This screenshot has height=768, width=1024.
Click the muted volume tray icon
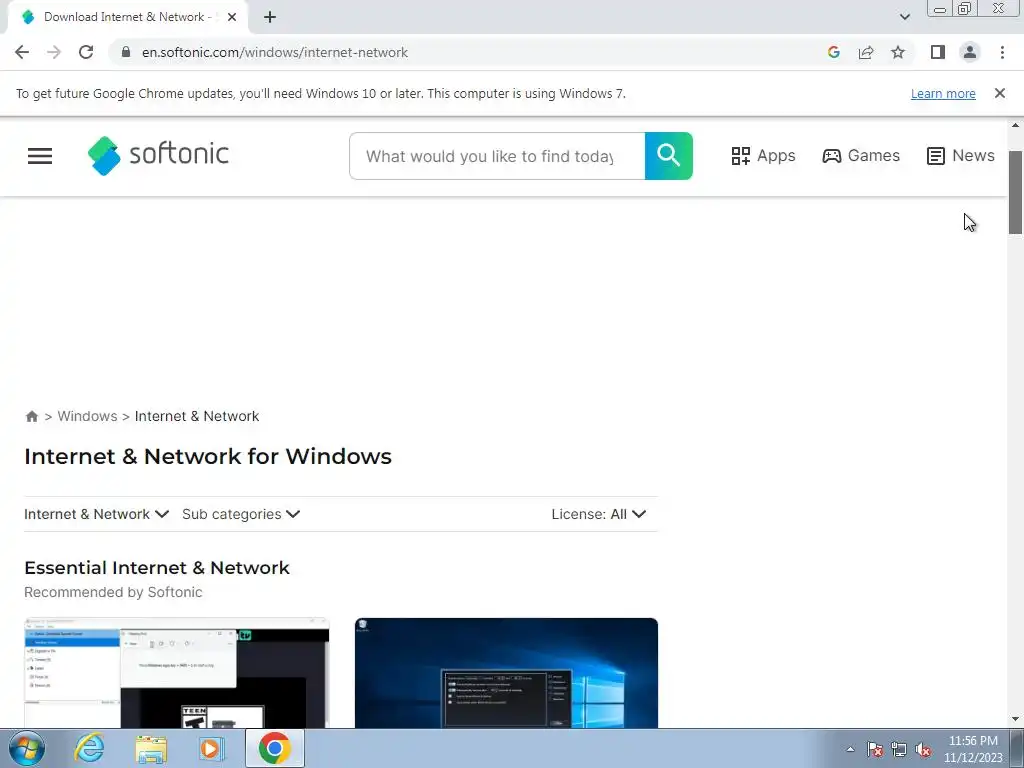(x=923, y=749)
